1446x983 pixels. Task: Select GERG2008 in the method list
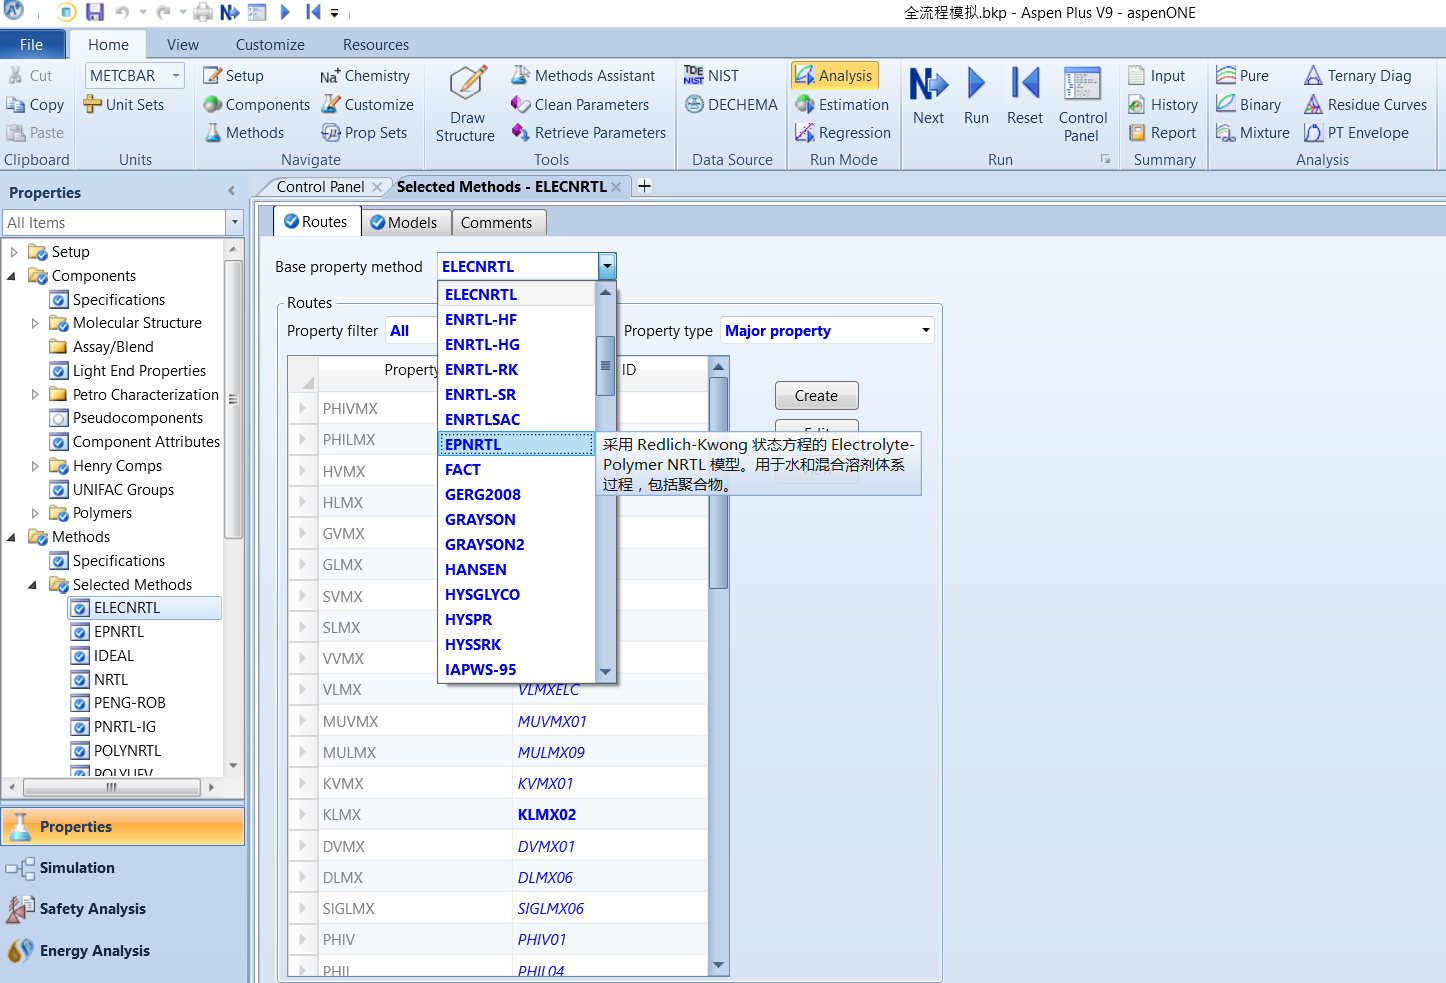tap(517, 495)
